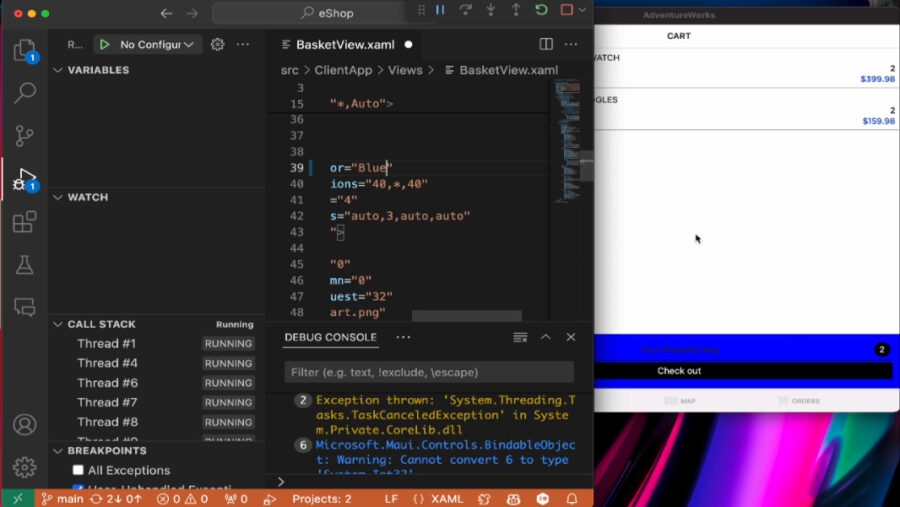Click the editor horizontal scrollbar
The image size is (900, 507).
[467, 315]
